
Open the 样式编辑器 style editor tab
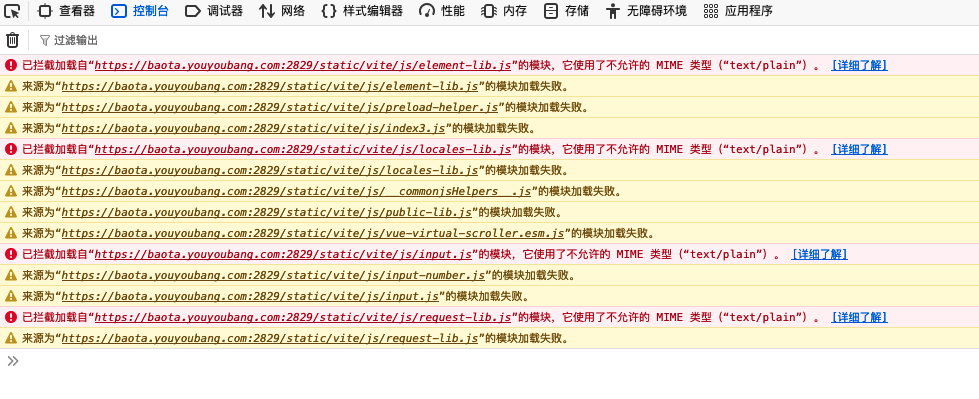click(x=362, y=11)
